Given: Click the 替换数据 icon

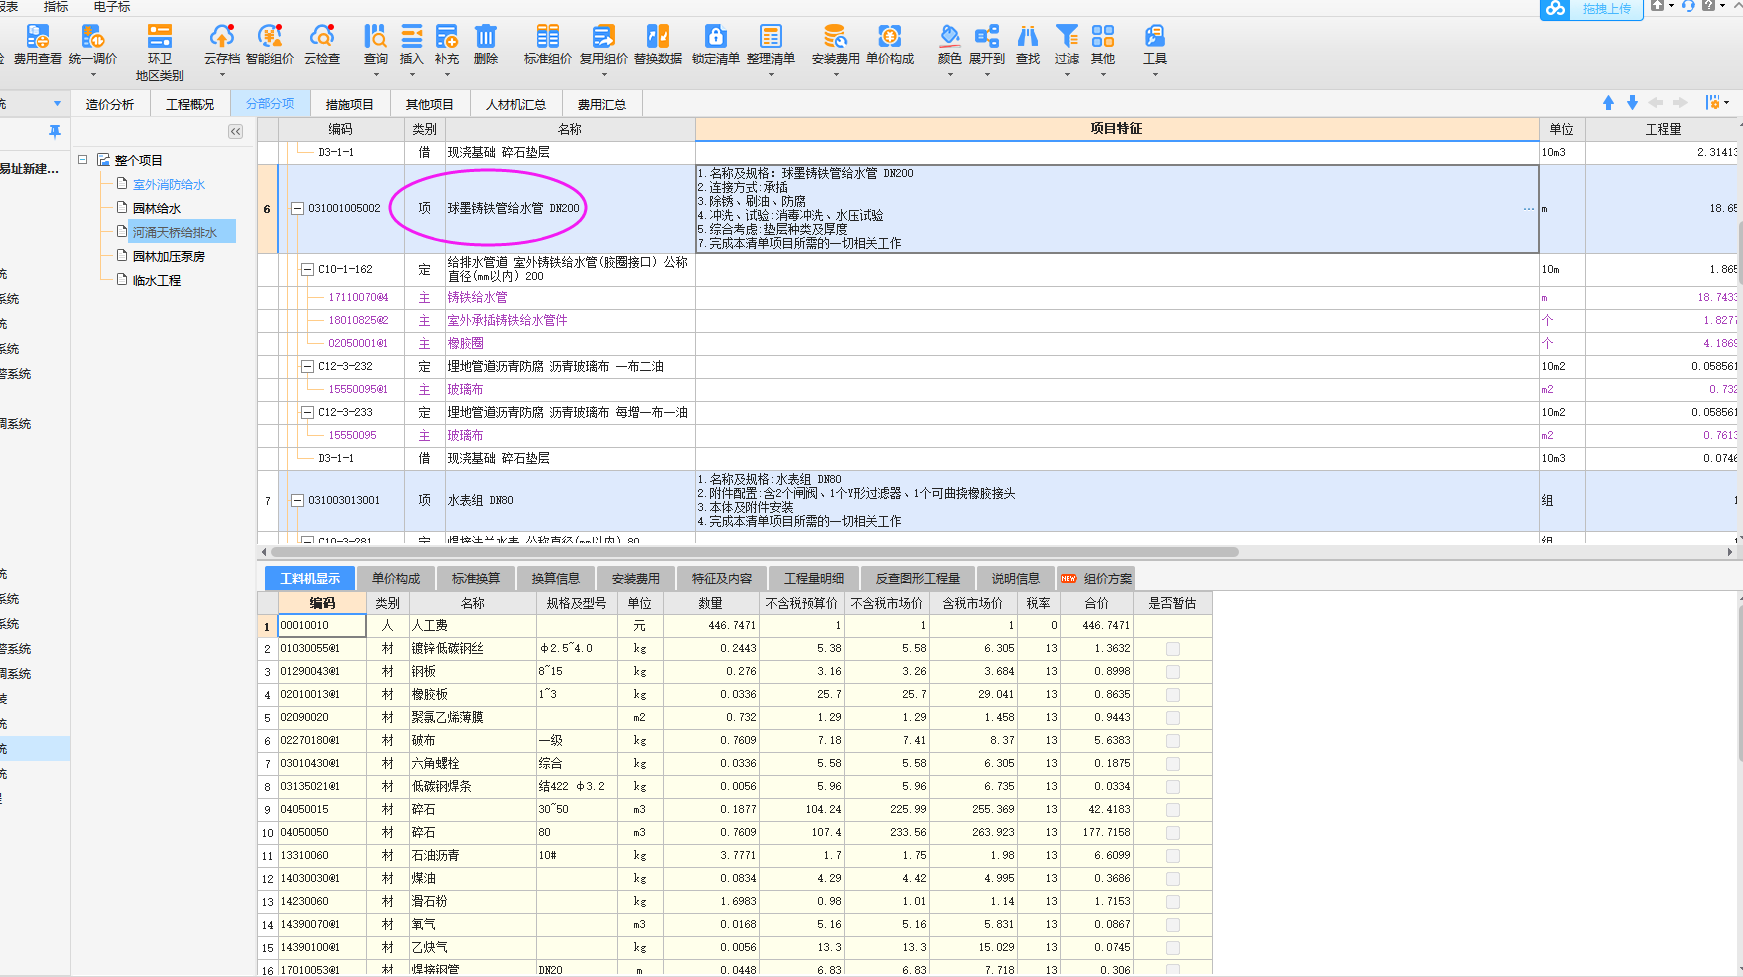Looking at the screenshot, I should pyautogui.click(x=658, y=37).
